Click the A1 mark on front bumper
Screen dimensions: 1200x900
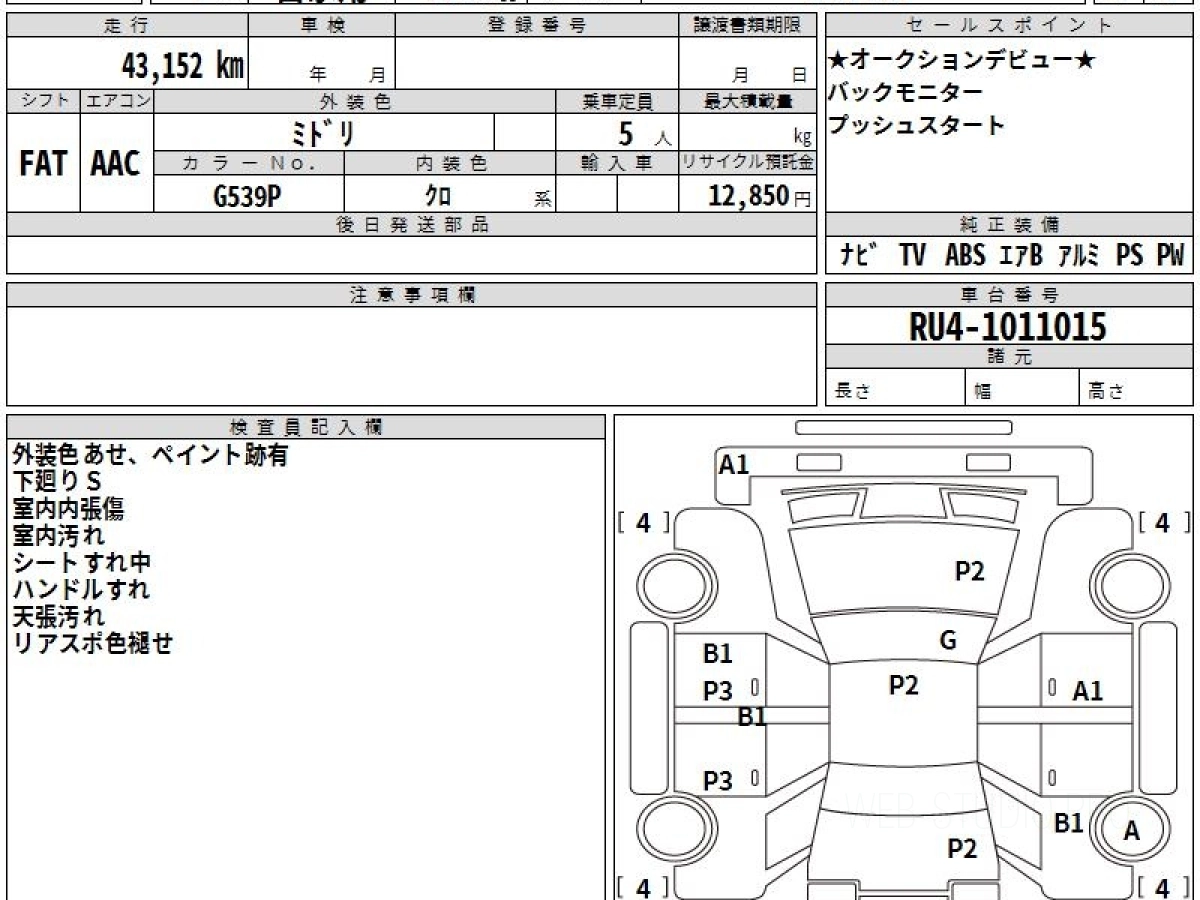(734, 464)
